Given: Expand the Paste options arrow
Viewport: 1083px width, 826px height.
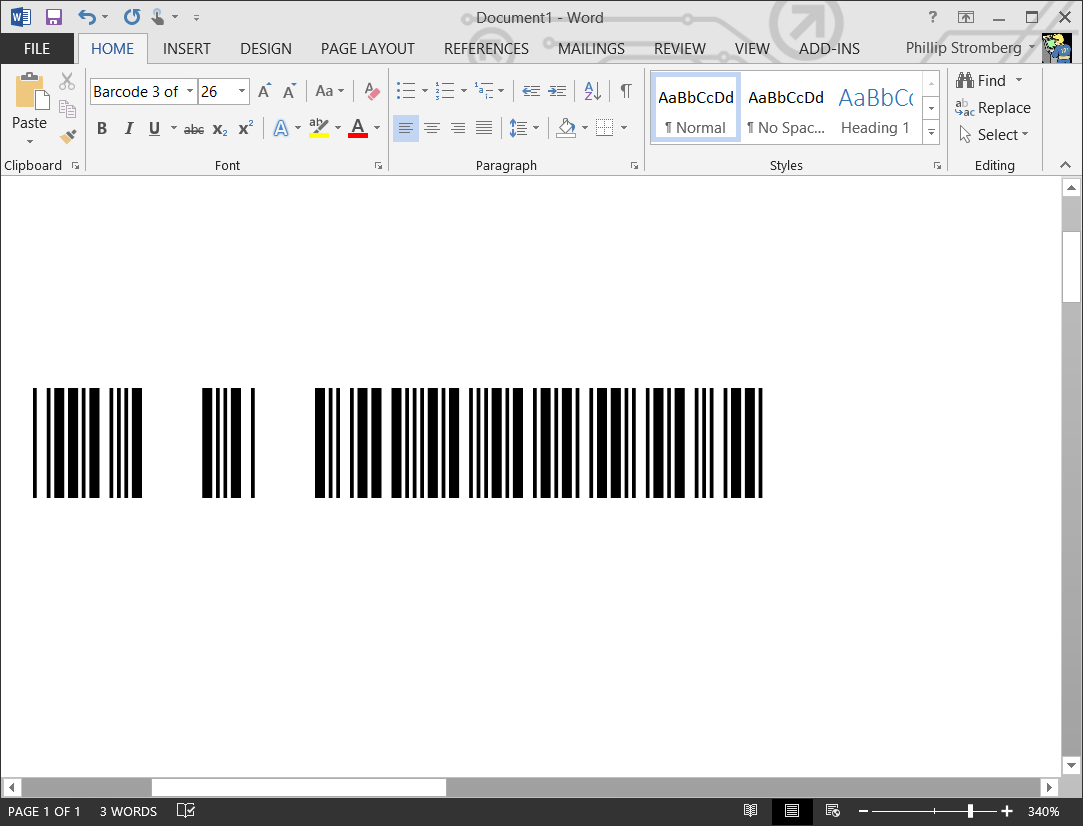Looking at the screenshot, I should pos(30,142).
